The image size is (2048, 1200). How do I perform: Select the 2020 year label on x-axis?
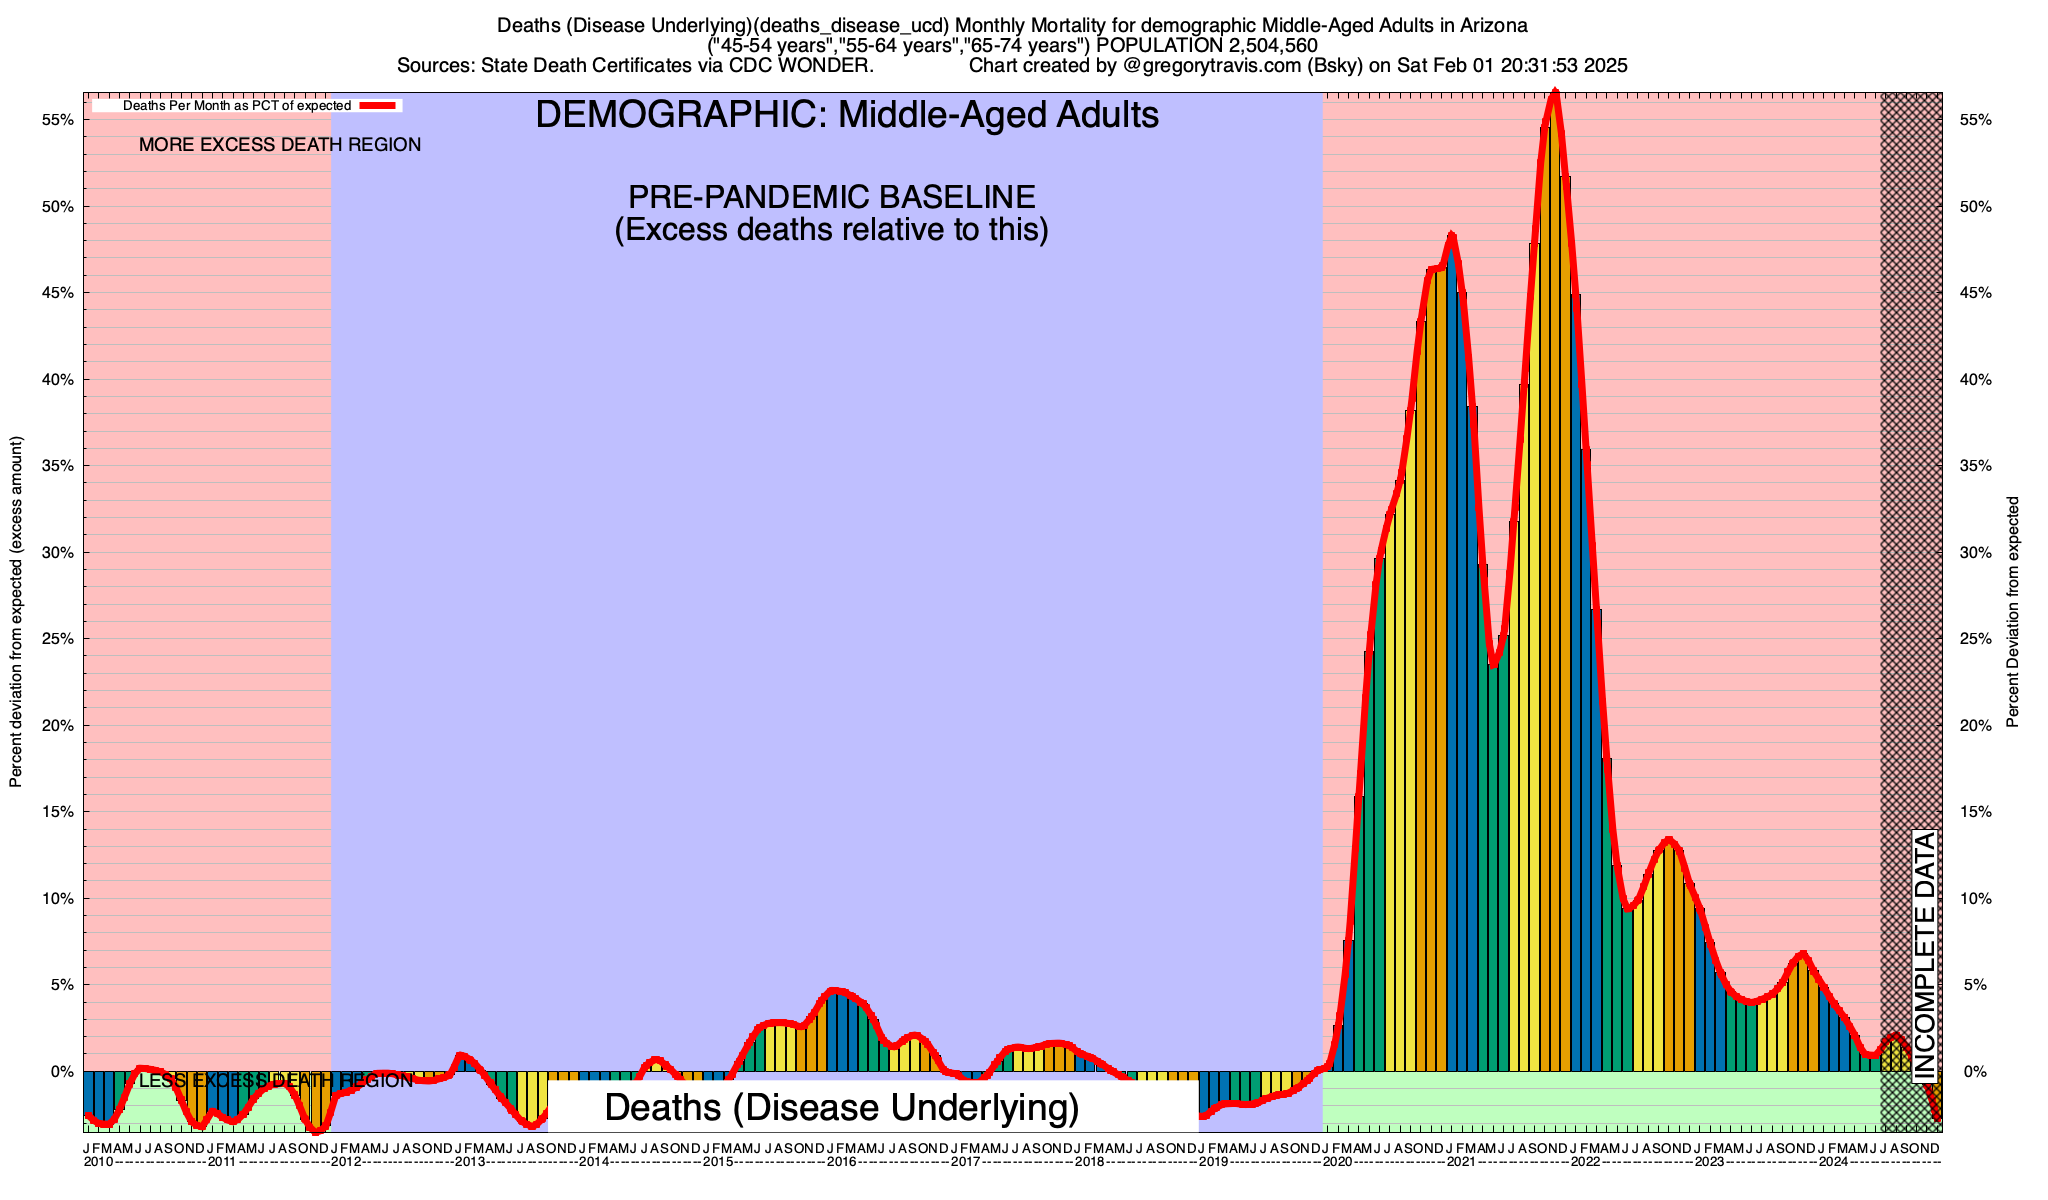pyautogui.click(x=1337, y=1162)
